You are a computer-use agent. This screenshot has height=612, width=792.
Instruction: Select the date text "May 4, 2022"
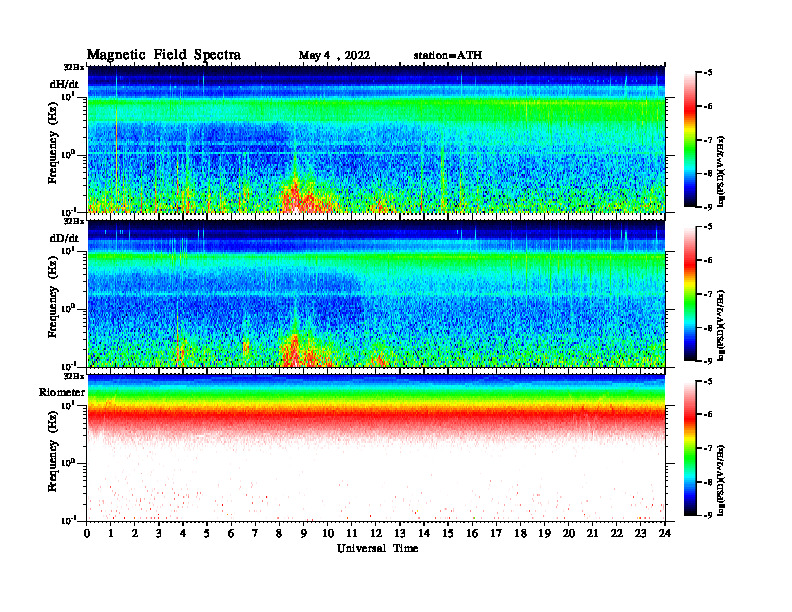(x=334, y=56)
